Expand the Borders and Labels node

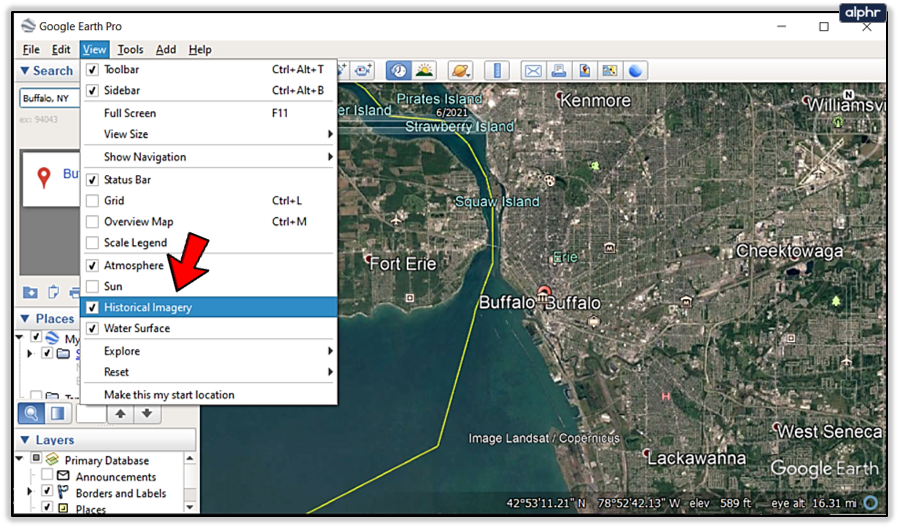pyautogui.click(x=30, y=492)
